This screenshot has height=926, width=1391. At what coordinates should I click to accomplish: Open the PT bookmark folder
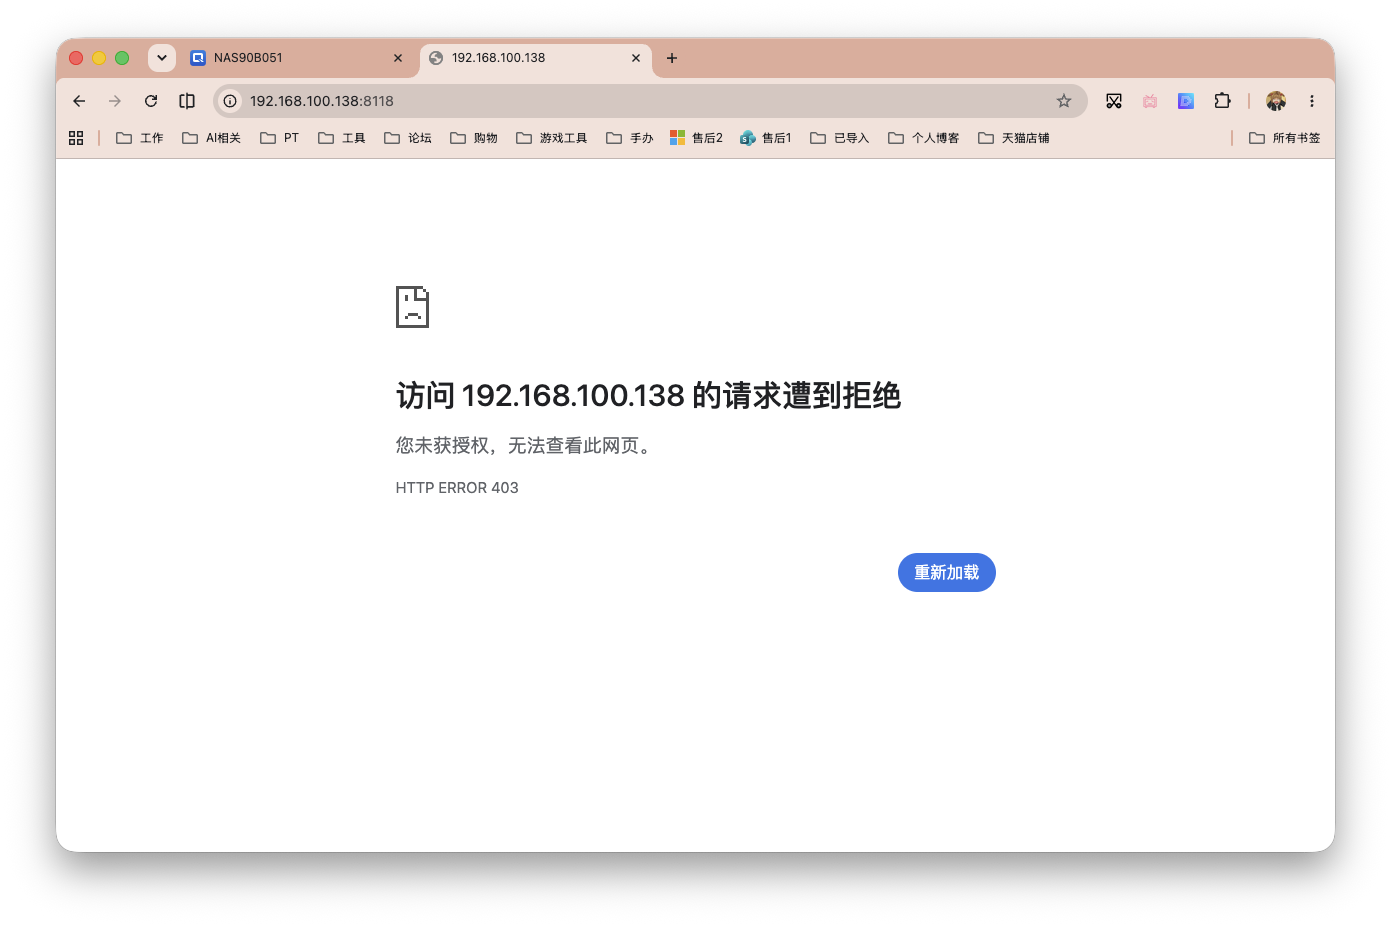click(280, 138)
